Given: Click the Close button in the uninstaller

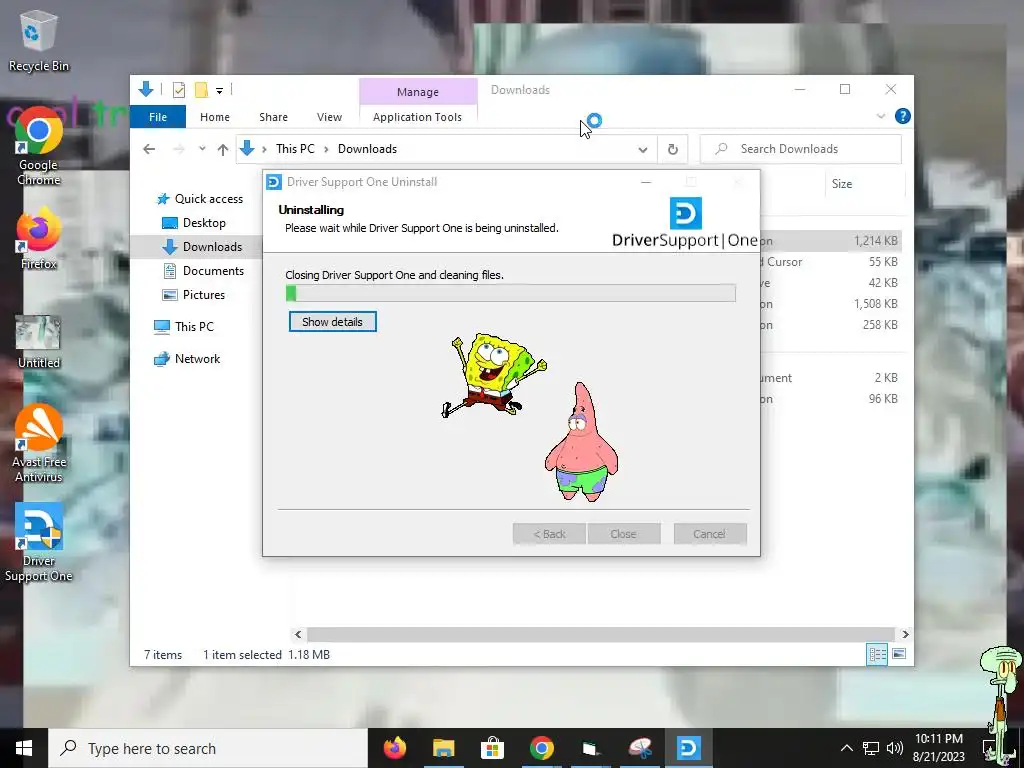Looking at the screenshot, I should [624, 534].
